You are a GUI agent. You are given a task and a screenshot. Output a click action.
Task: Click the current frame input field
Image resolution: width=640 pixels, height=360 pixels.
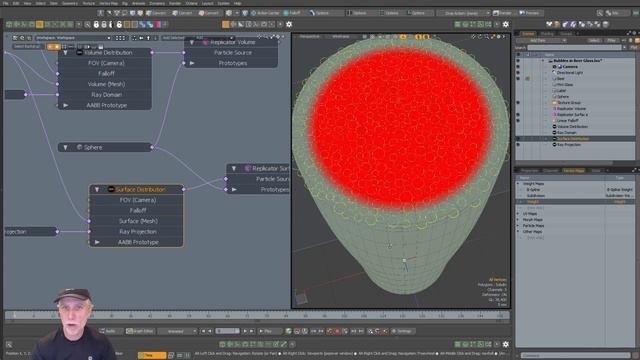(x=227, y=331)
